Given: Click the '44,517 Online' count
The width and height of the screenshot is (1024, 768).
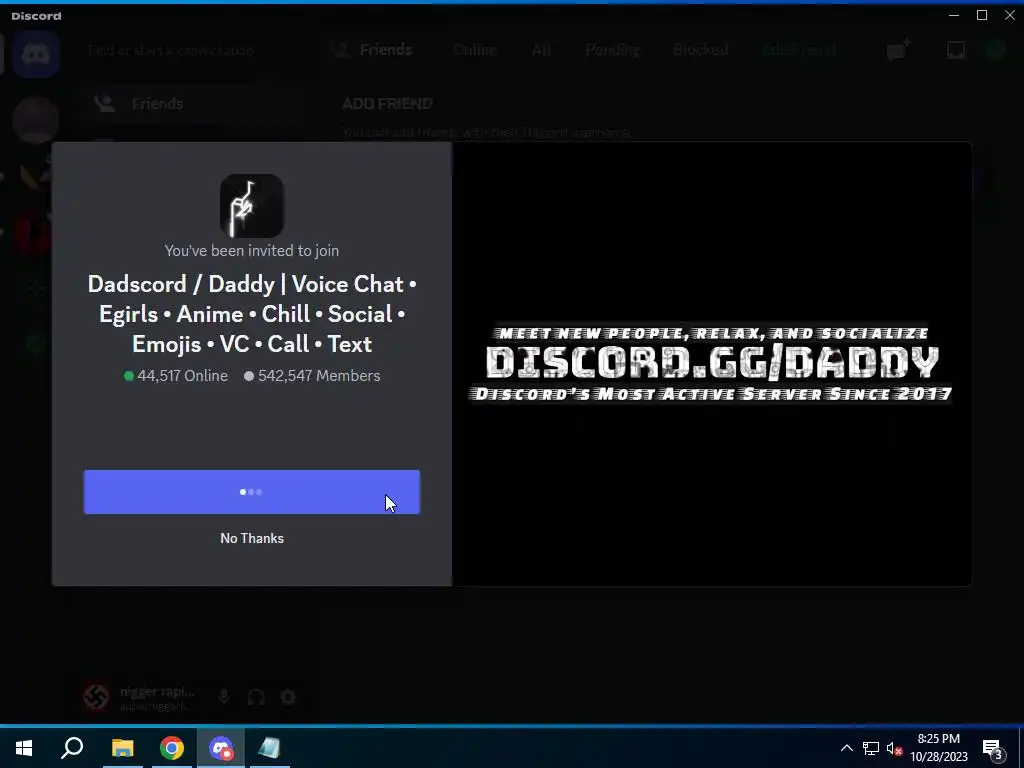Looking at the screenshot, I should point(176,376).
